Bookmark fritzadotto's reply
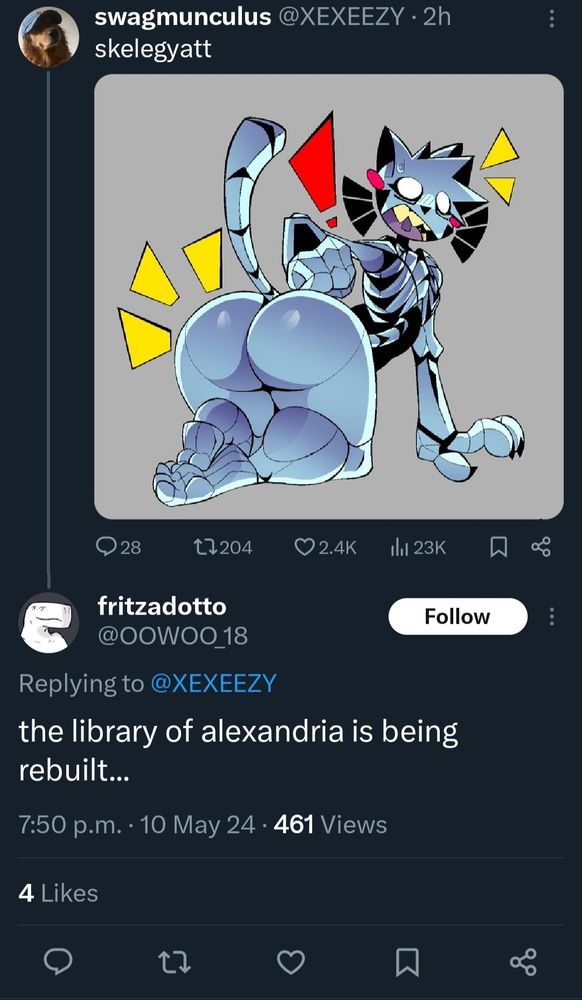 [x=407, y=962]
